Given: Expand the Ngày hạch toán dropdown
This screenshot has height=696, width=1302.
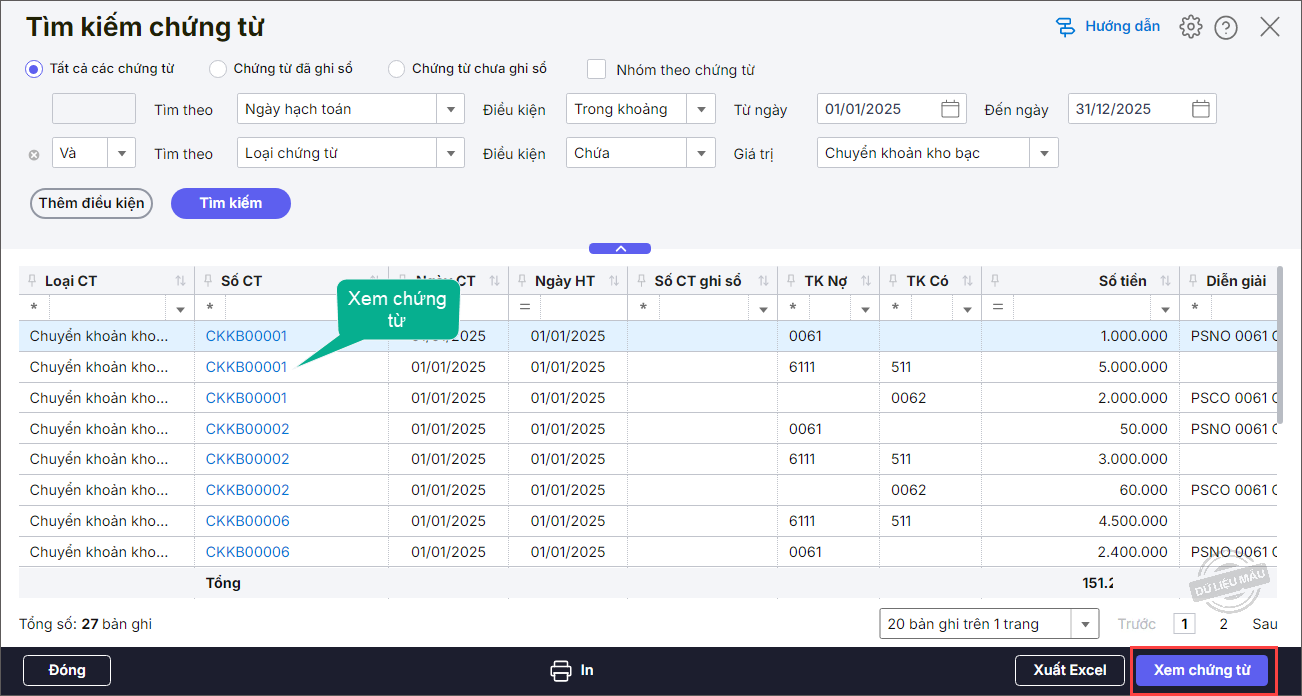Looking at the screenshot, I should tap(451, 109).
